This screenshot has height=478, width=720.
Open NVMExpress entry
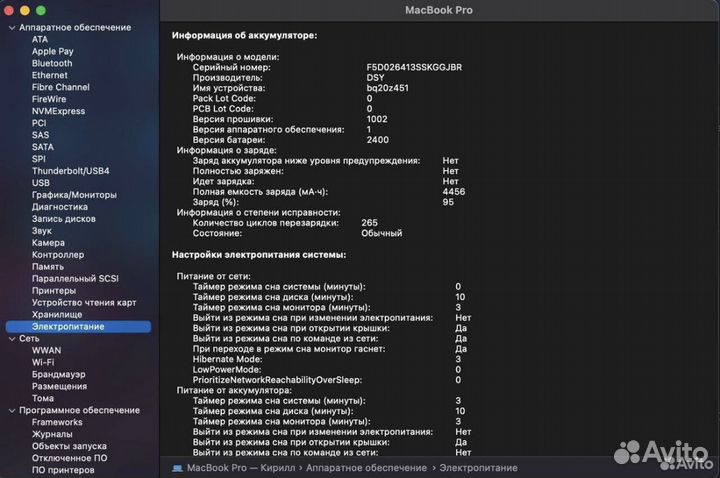[x=58, y=111]
